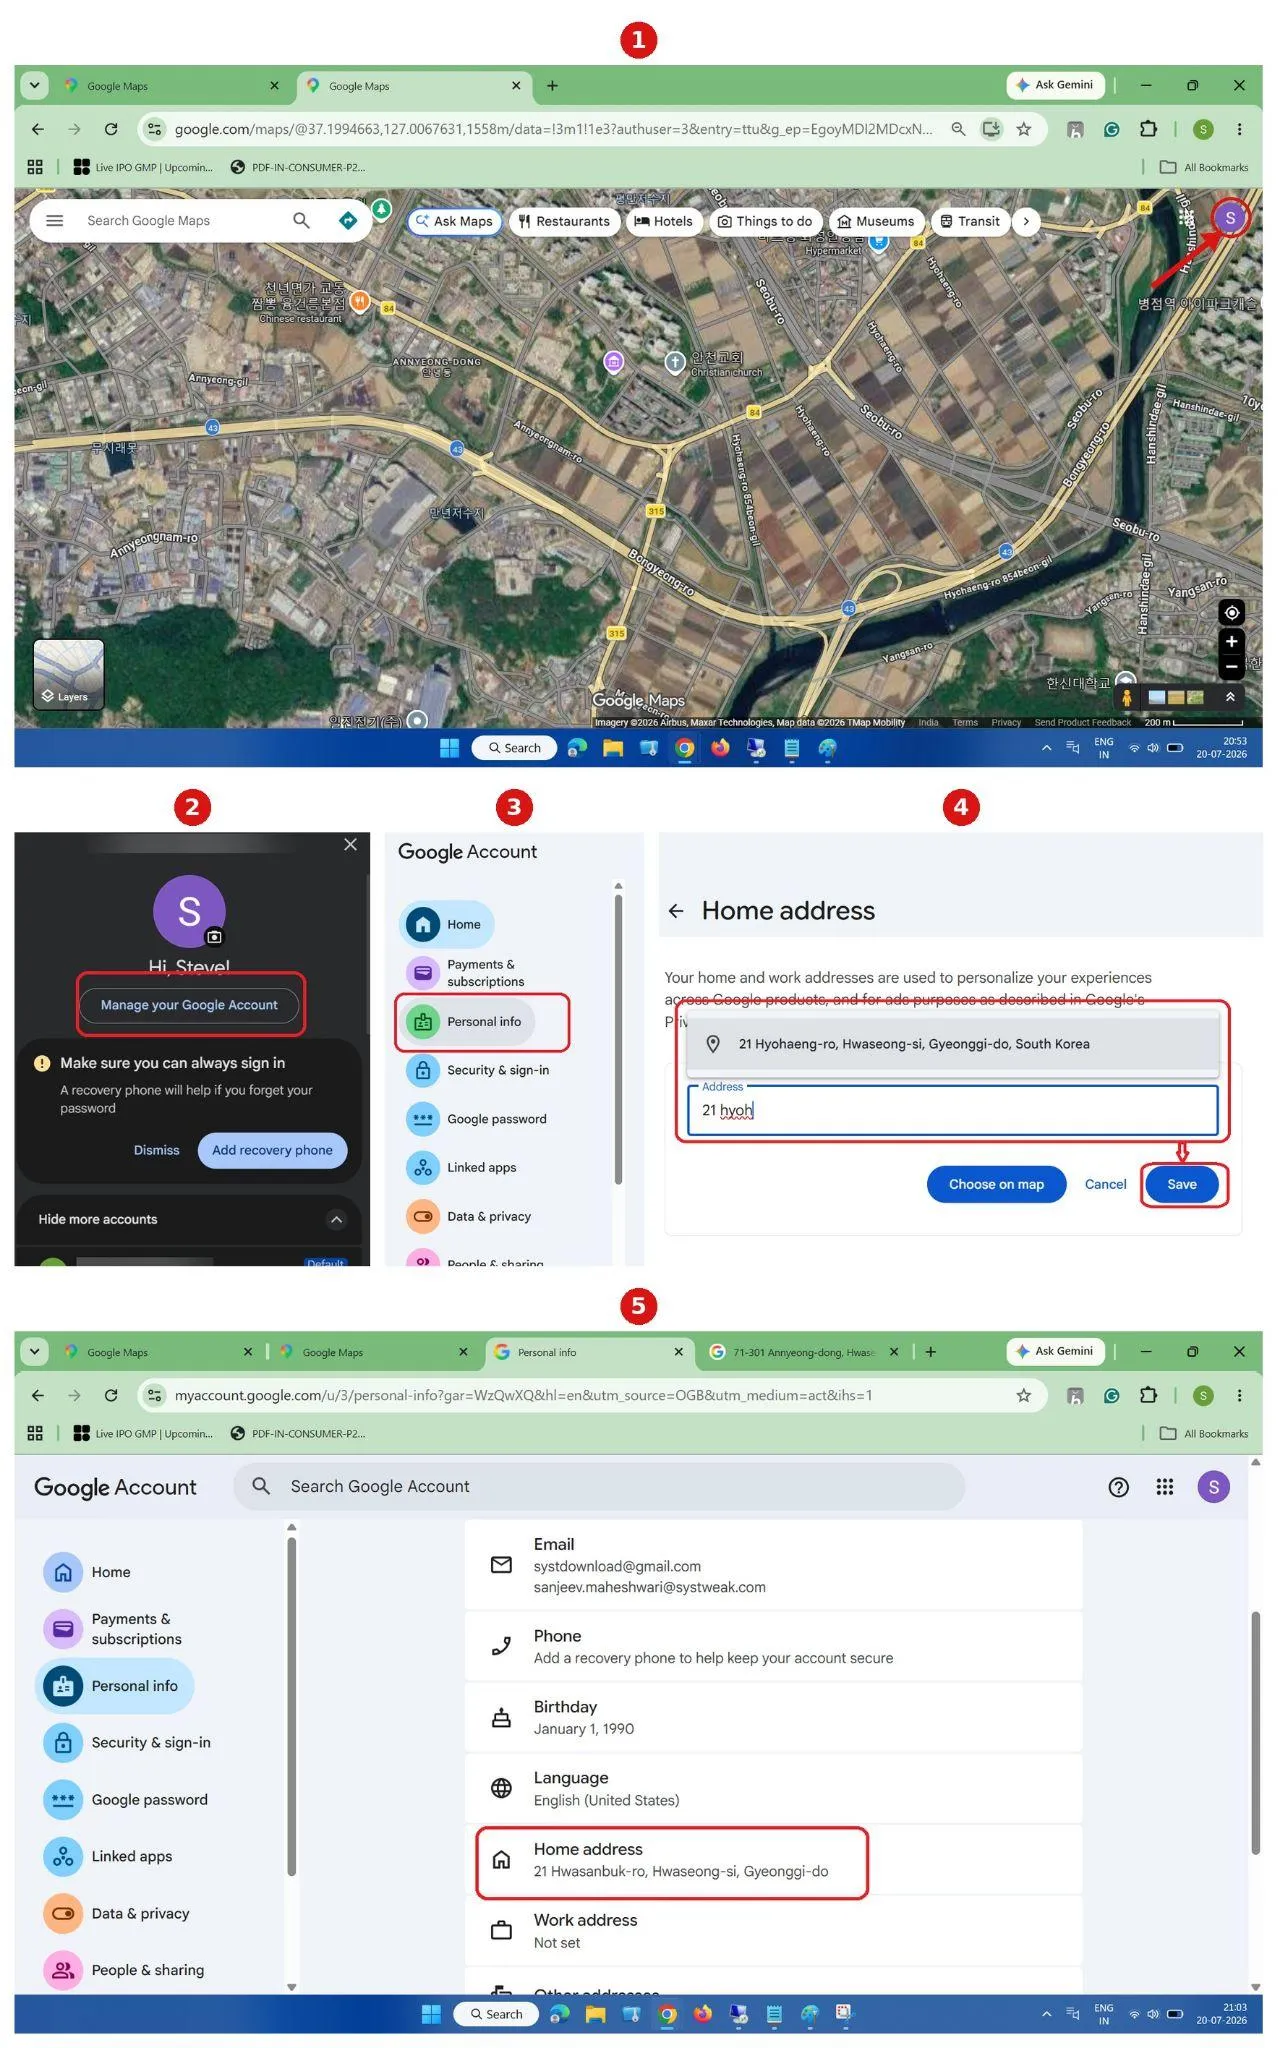Select the Hotels category chip
Screen dimensions: 1278x2048
coord(663,221)
